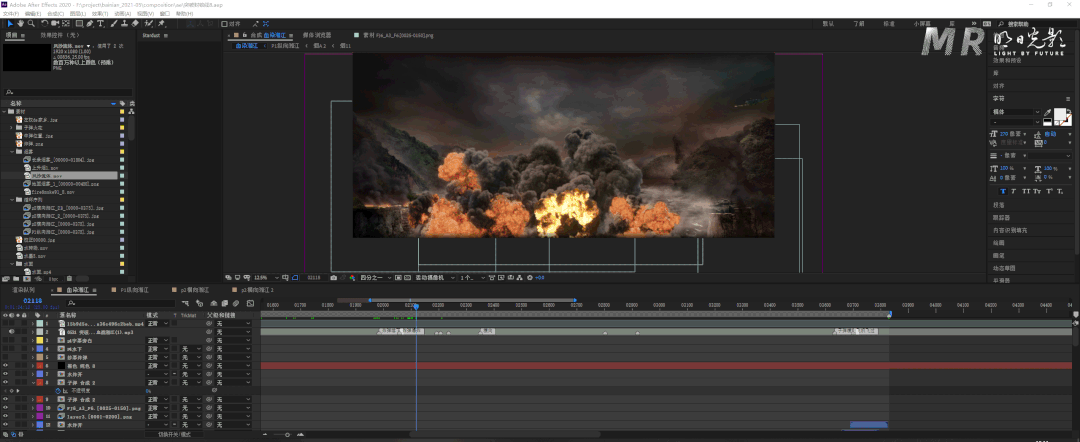Click the timeline Motion Blur enable icon

(x=236, y=303)
